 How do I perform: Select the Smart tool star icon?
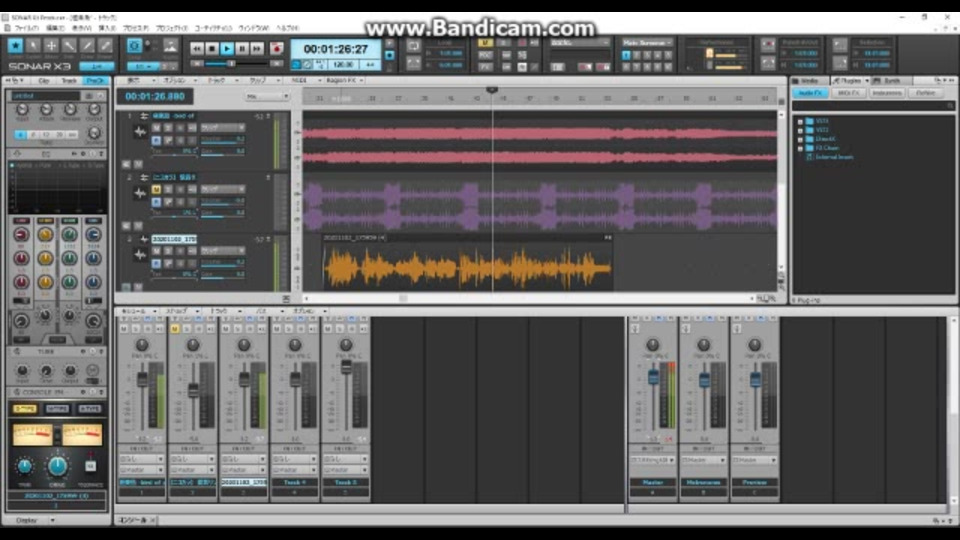15,45
